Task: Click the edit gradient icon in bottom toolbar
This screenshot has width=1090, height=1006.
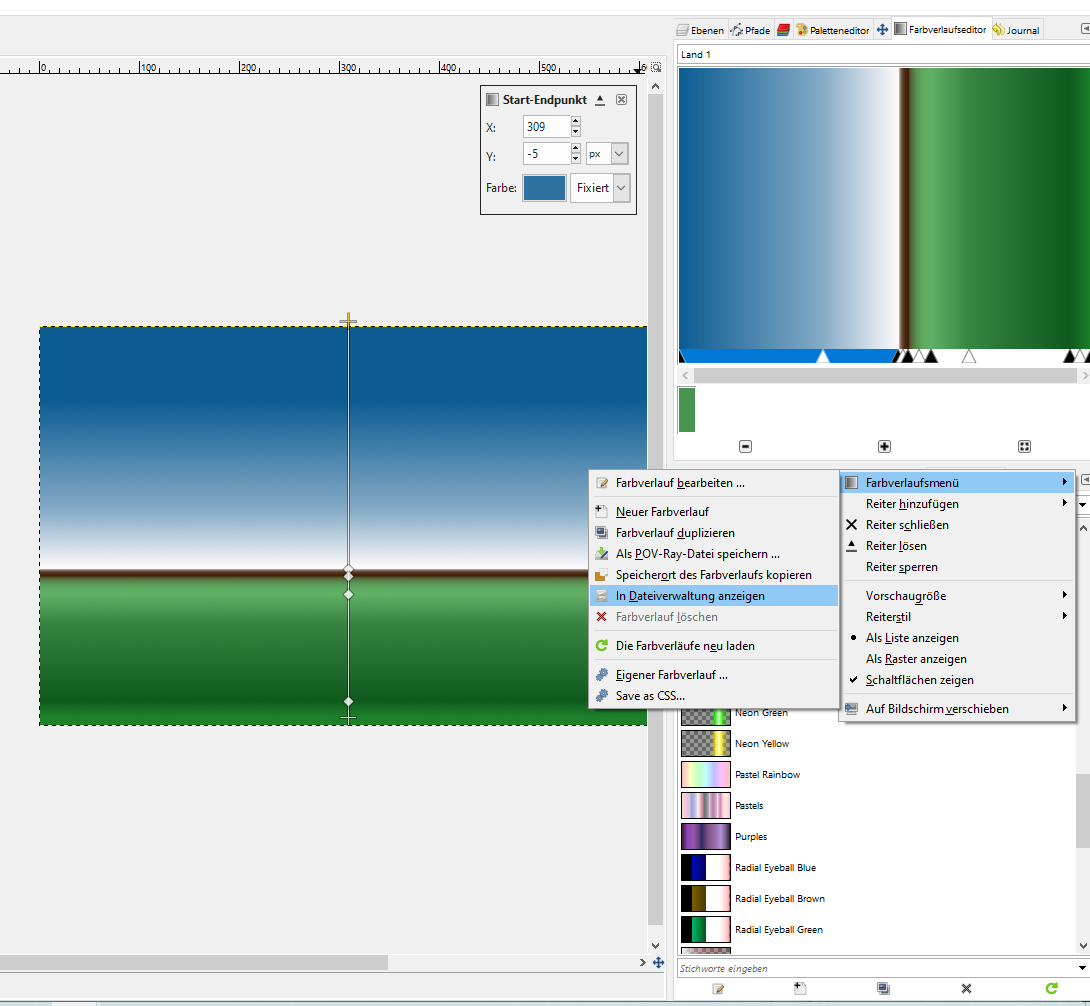Action: point(717,988)
